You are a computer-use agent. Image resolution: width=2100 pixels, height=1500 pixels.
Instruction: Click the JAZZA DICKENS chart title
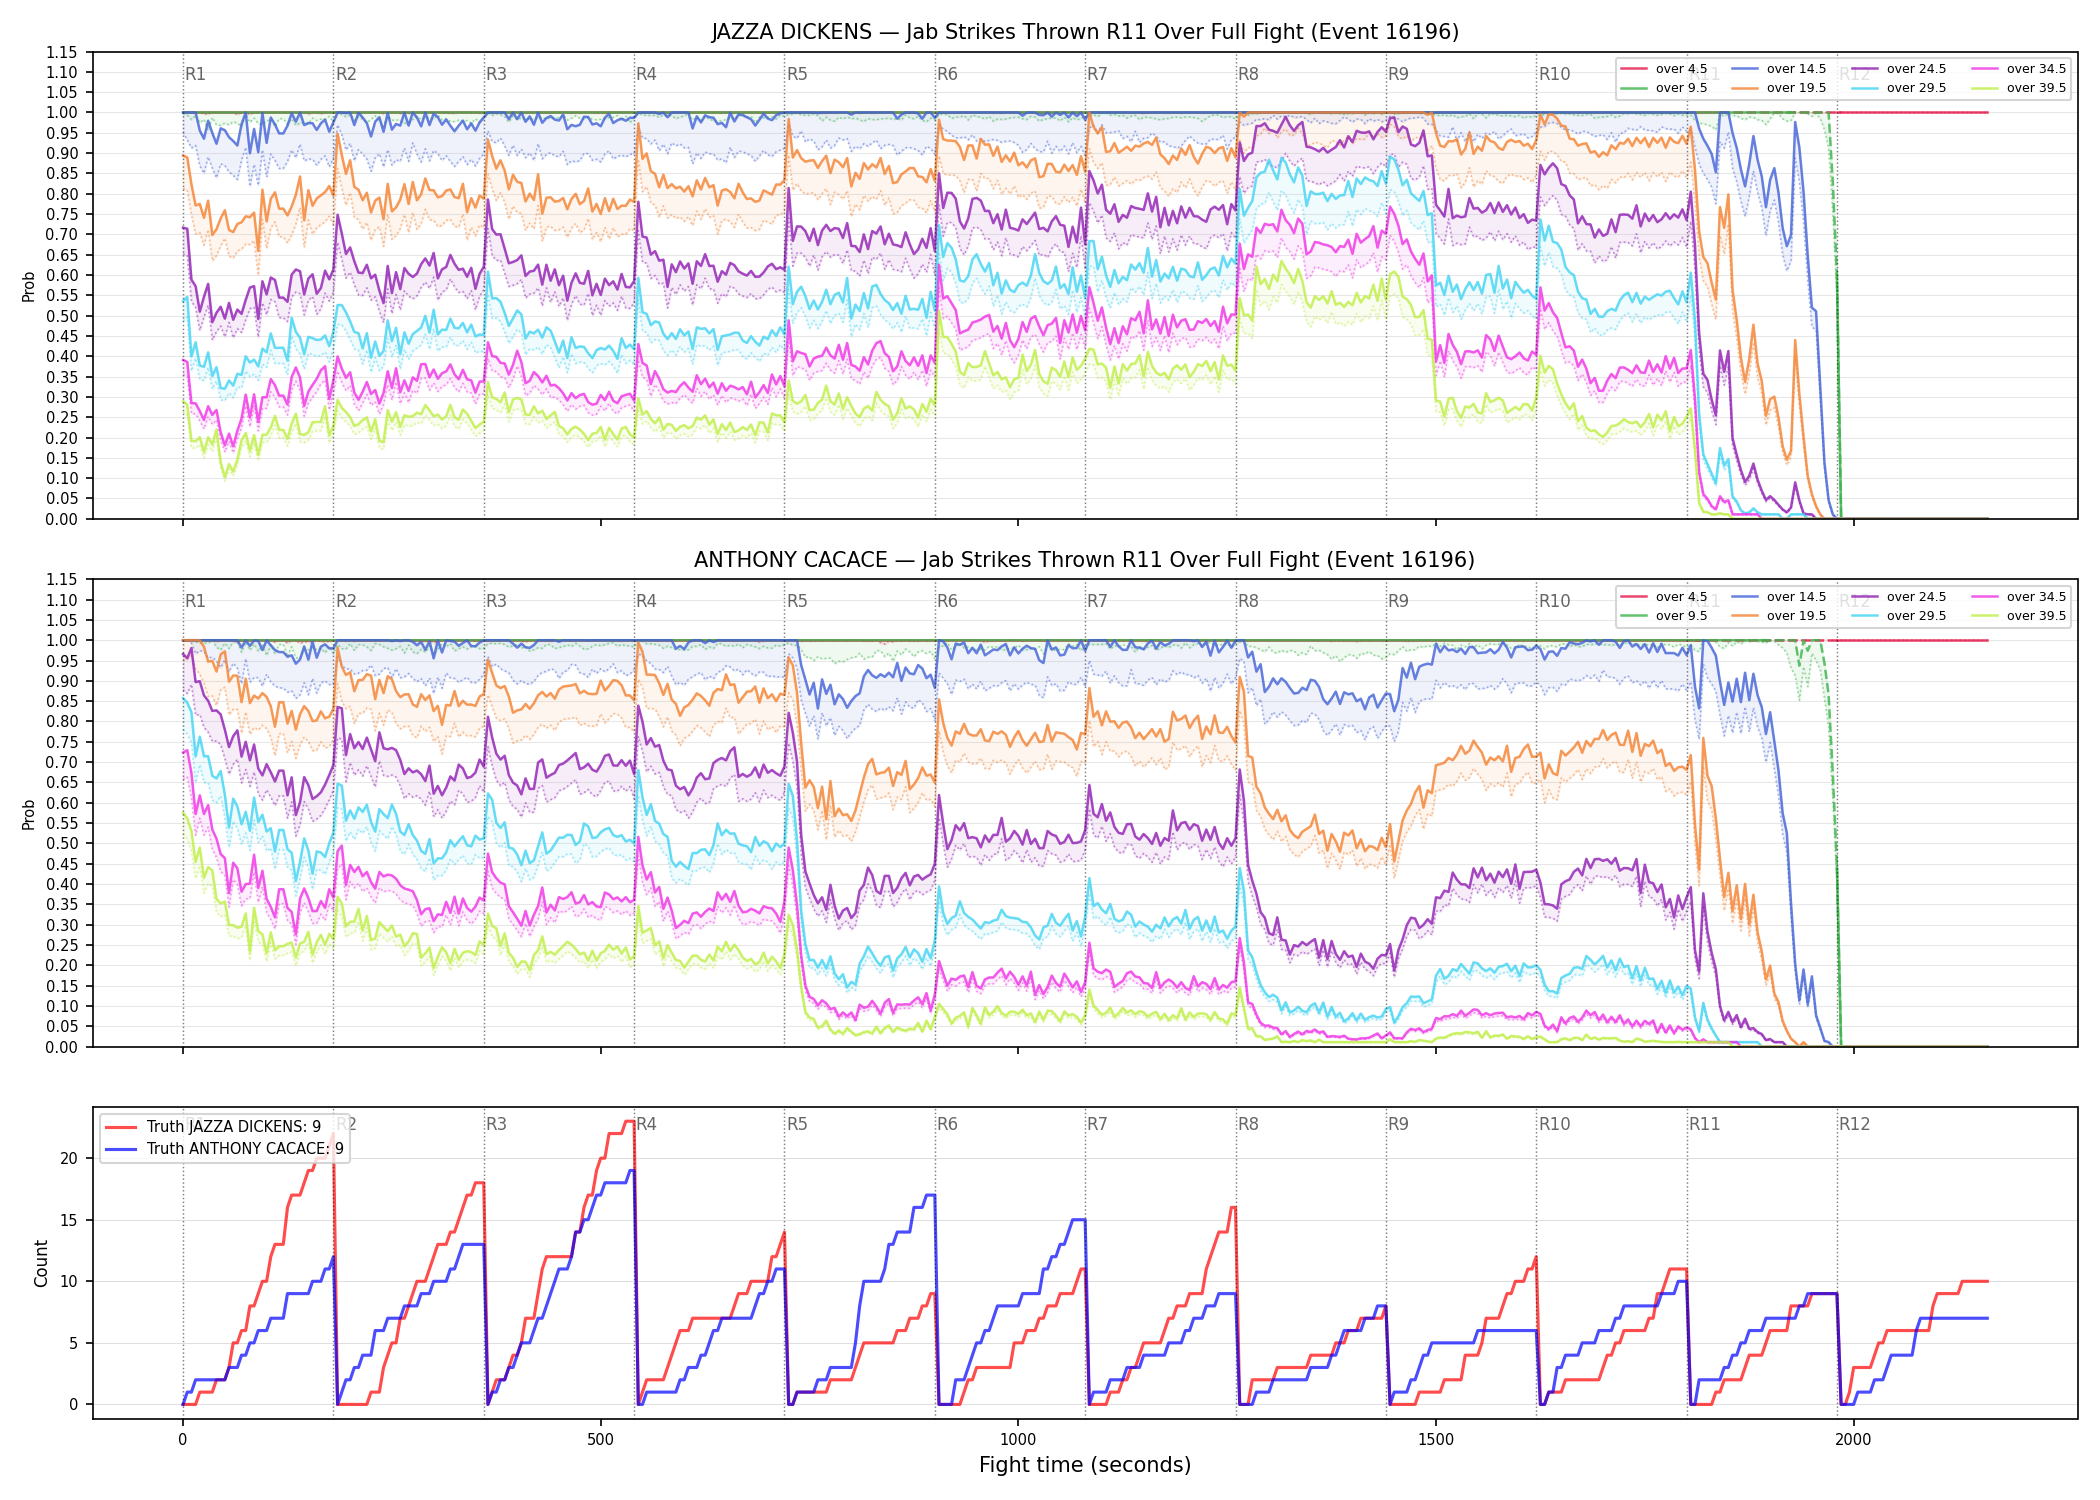coord(1085,32)
